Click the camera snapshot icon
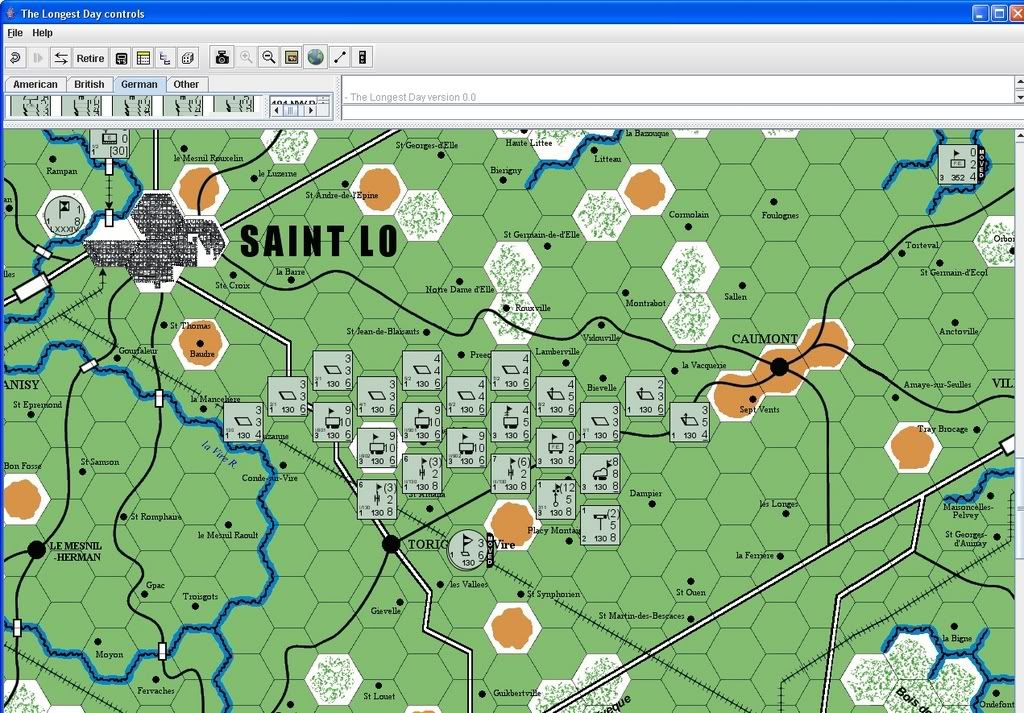 tap(222, 57)
